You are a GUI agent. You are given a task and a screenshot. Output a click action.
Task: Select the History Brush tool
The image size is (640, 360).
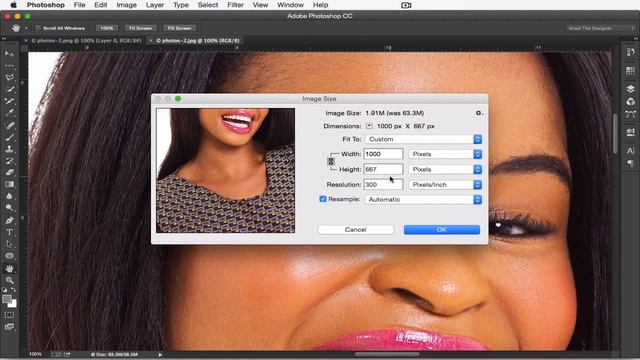pos(9,161)
